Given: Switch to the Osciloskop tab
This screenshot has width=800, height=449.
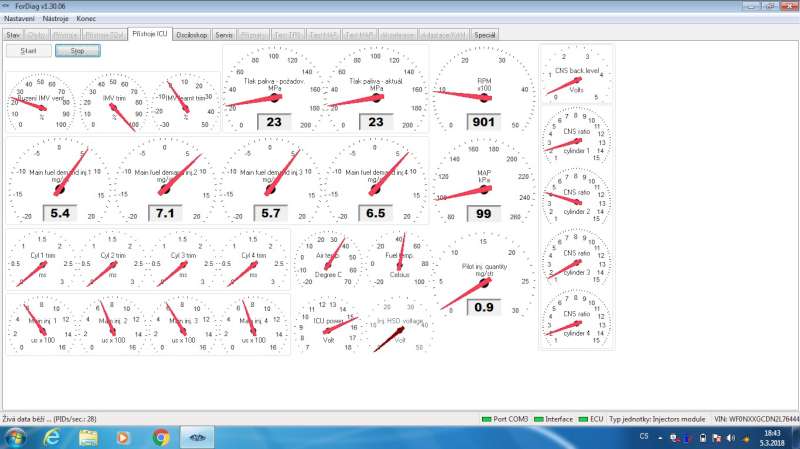Looking at the screenshot, I should point(190,34).
